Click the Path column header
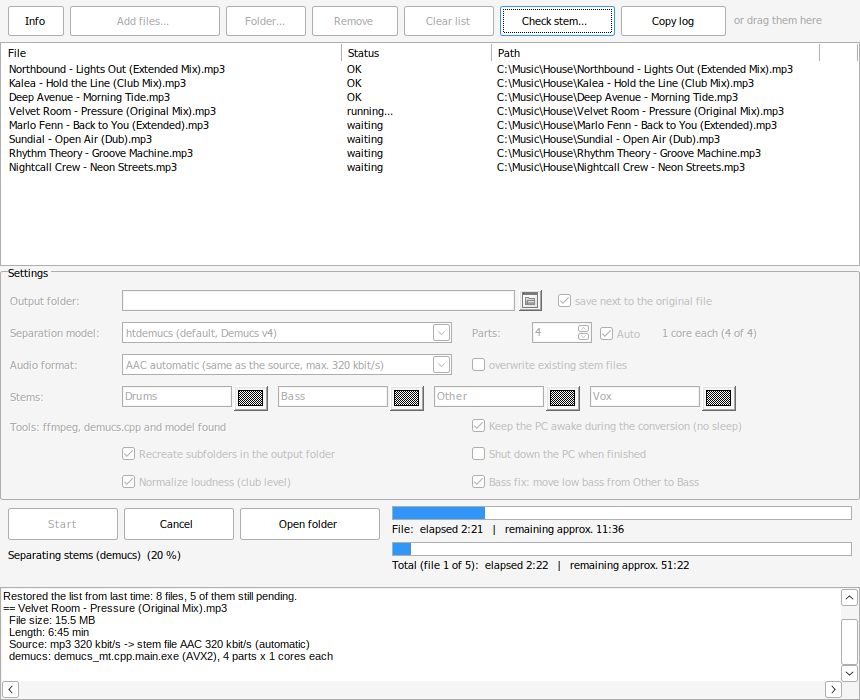This screenshot has width=860, height=700. point(656,53)
